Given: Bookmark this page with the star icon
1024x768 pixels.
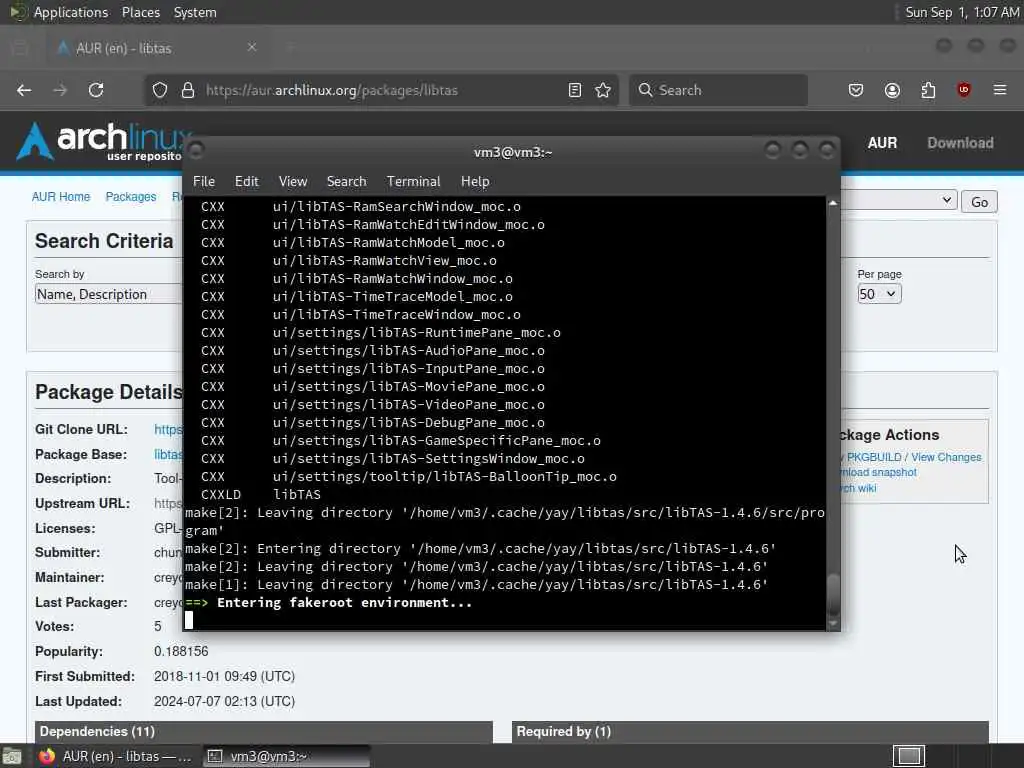Looking at the screenshot, I should pyautogui.click(x=603, y=90).
